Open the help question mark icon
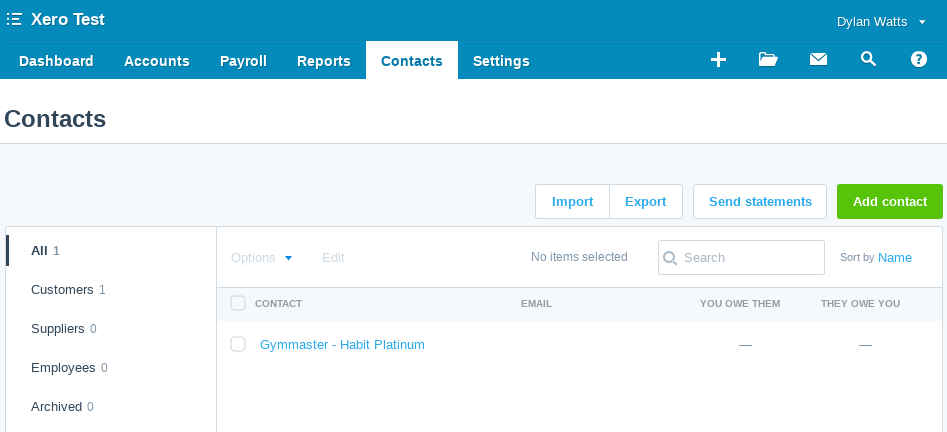947x432 pixels. pyautogui.click(x=919, y=59)
